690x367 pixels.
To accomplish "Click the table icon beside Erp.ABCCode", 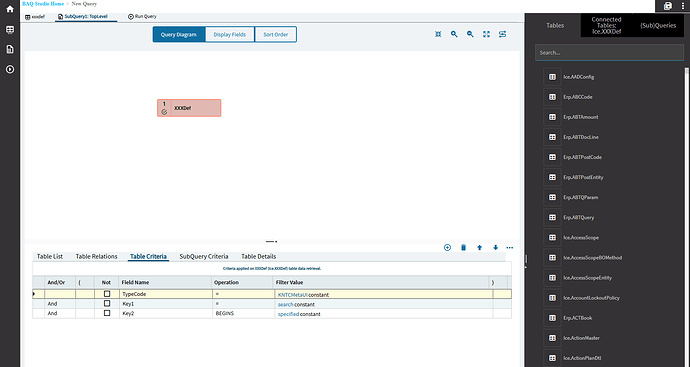I will coord(552,97).
